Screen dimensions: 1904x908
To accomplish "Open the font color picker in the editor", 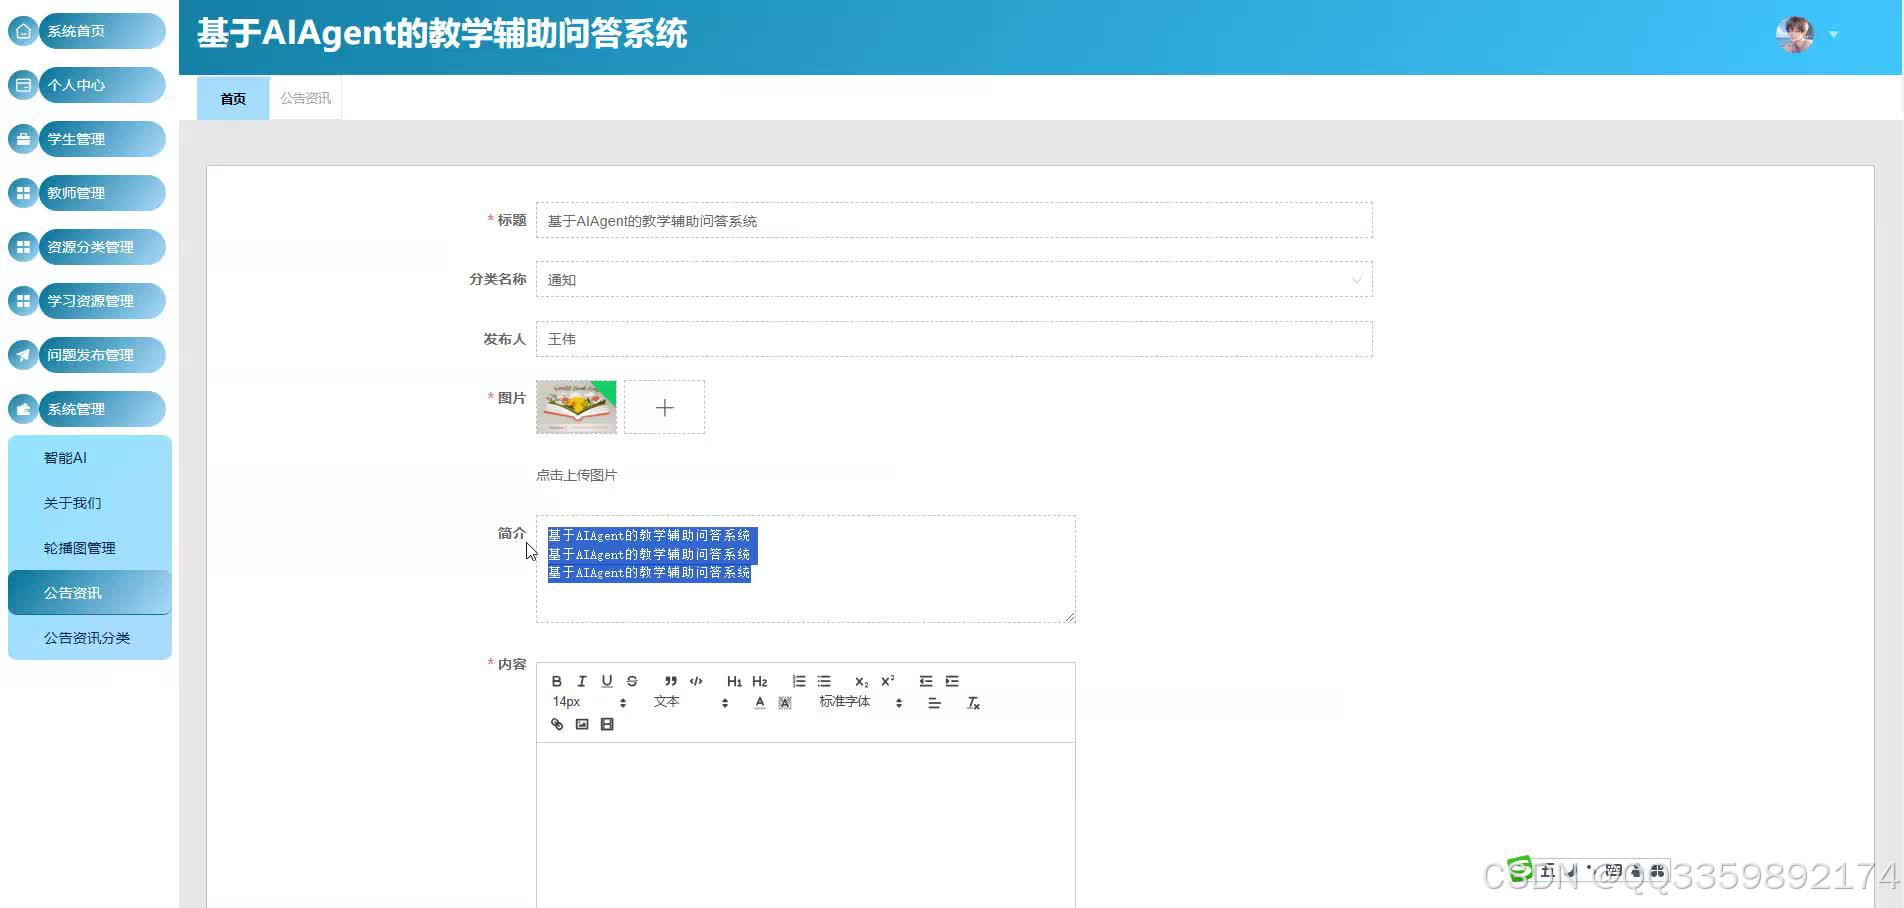I will (759, 703).
